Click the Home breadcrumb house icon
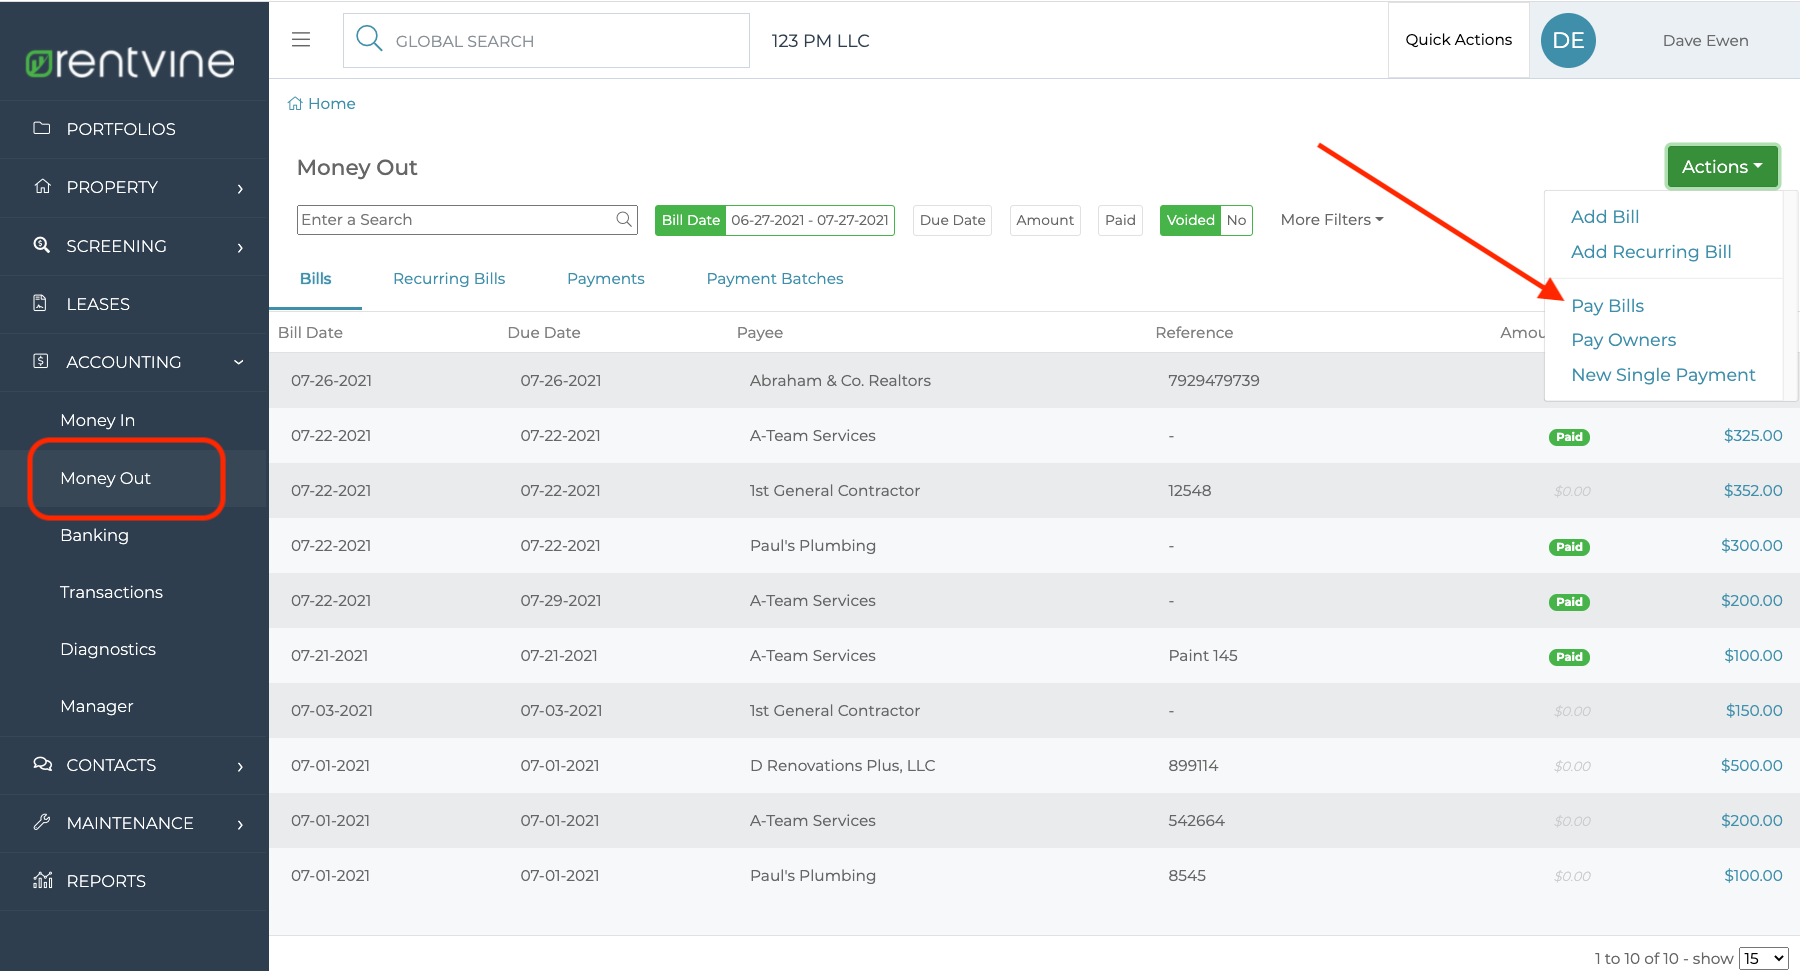1800x971 pixels. [x=295, y=103]
